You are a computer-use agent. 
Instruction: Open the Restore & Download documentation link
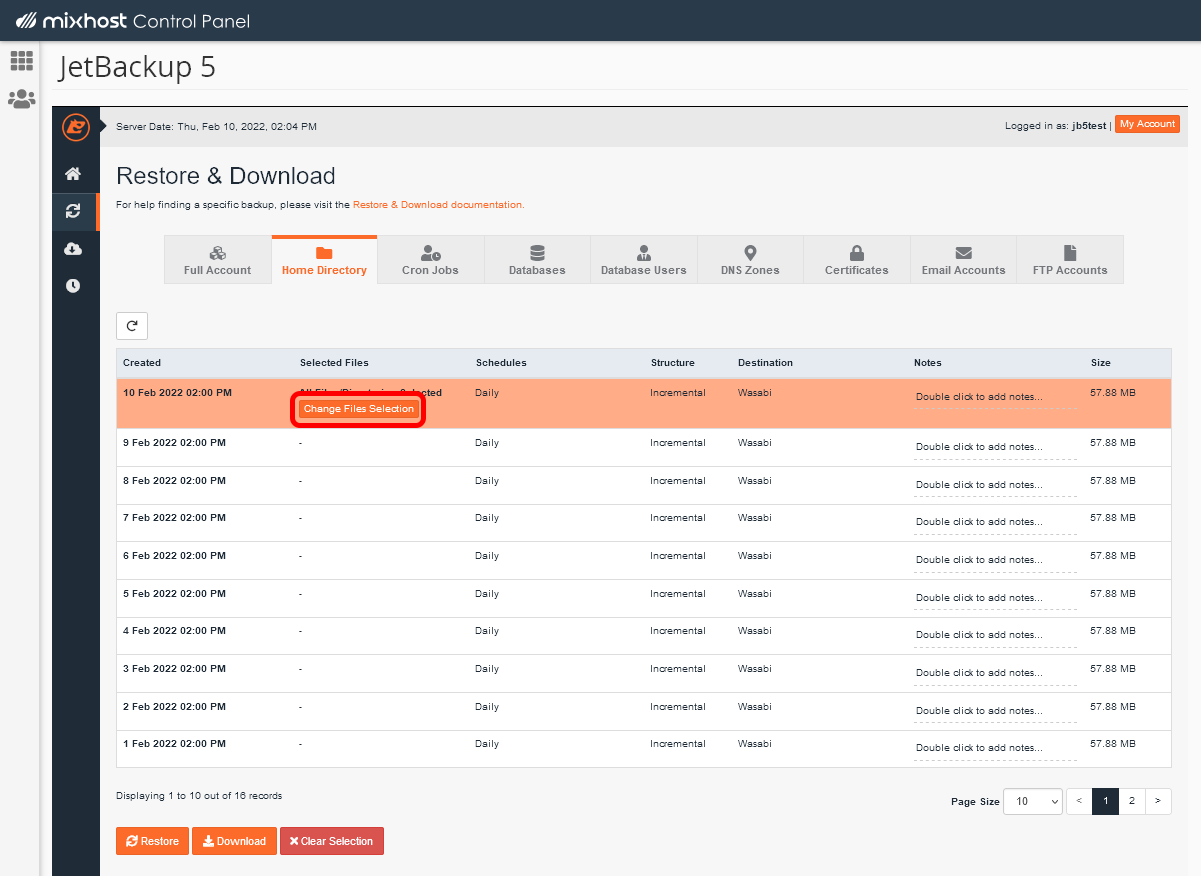(437, 205)
